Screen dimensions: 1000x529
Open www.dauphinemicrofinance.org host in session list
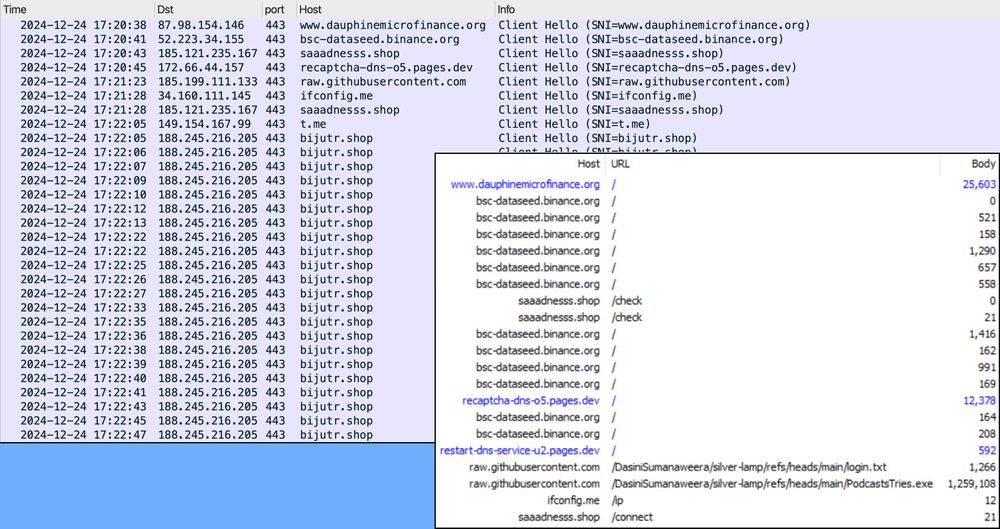coord(525,184)
